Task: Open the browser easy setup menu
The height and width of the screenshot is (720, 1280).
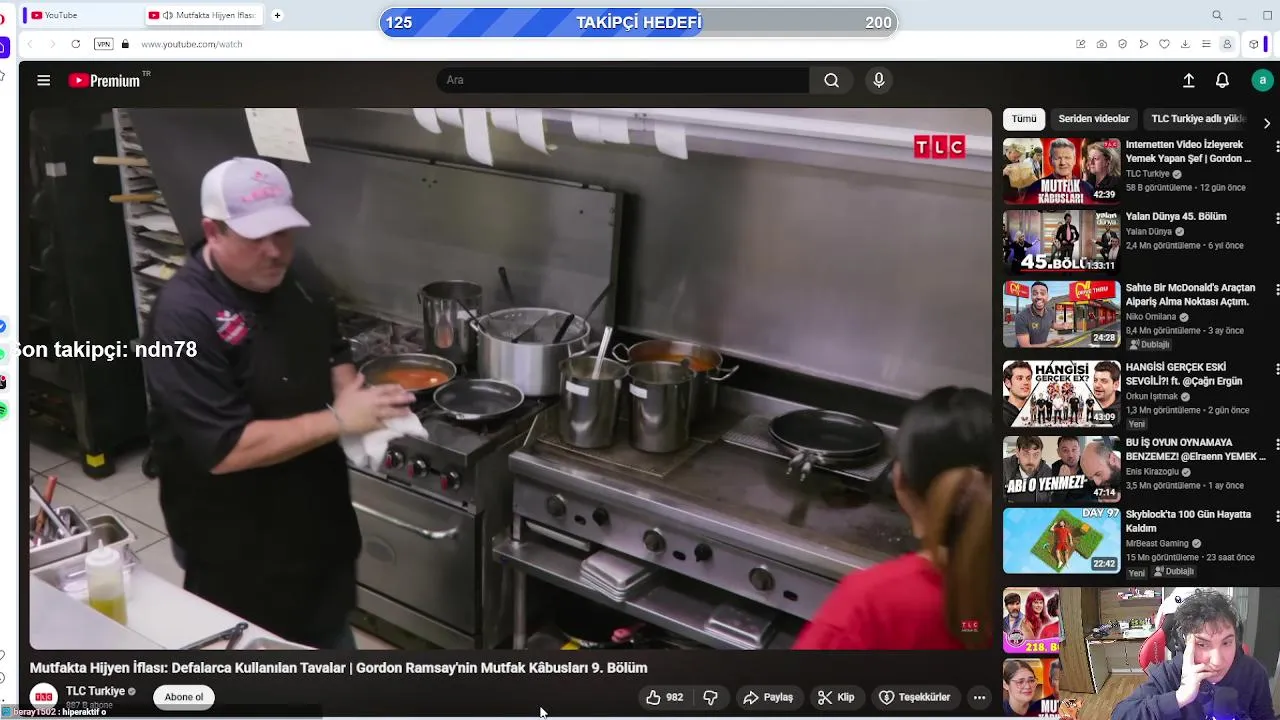Action: tap(1206, 44)
